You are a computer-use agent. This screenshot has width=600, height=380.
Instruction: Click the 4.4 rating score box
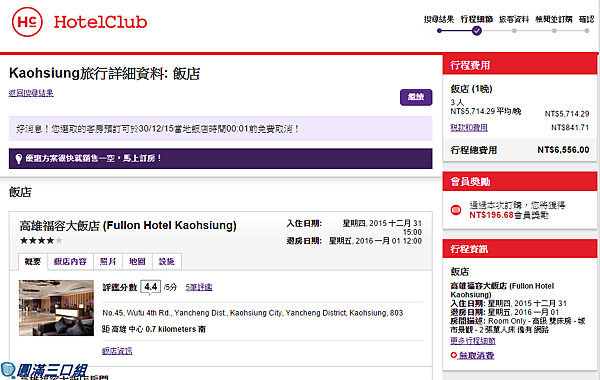[x=150, y=287]
